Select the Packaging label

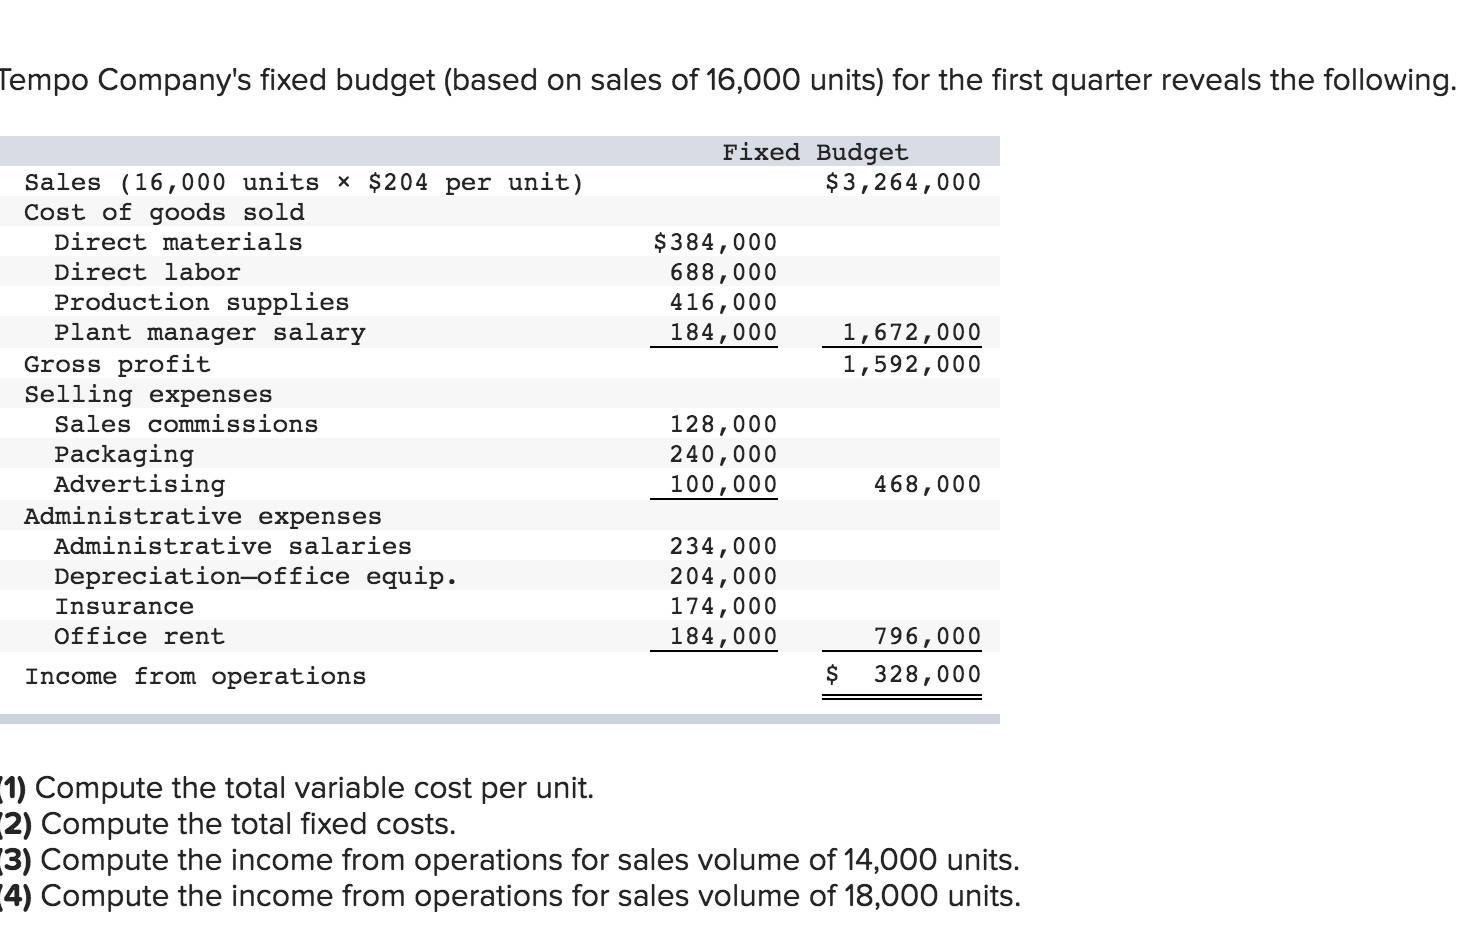coord(124,454)
